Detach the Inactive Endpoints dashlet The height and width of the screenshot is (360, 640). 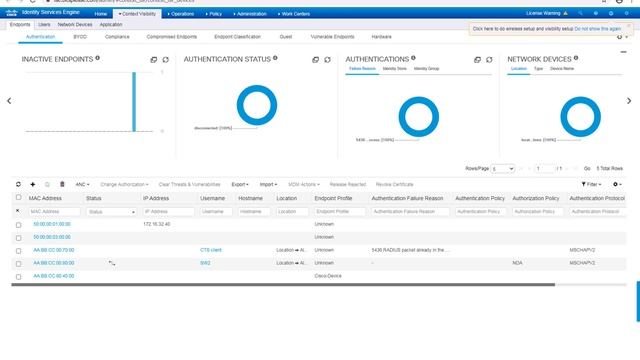tap(153, 60)
